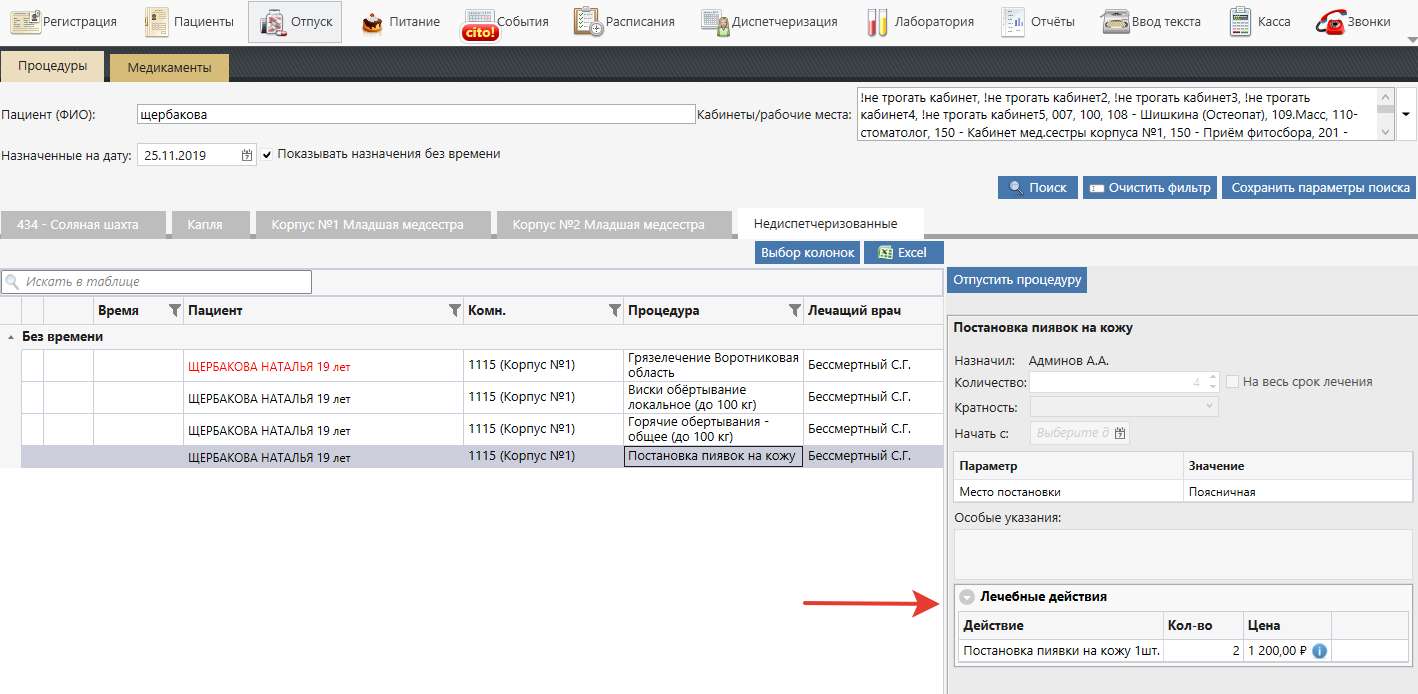
Task: Toggle Показывать назначения без времени checkbox
Action: [267, 155]
